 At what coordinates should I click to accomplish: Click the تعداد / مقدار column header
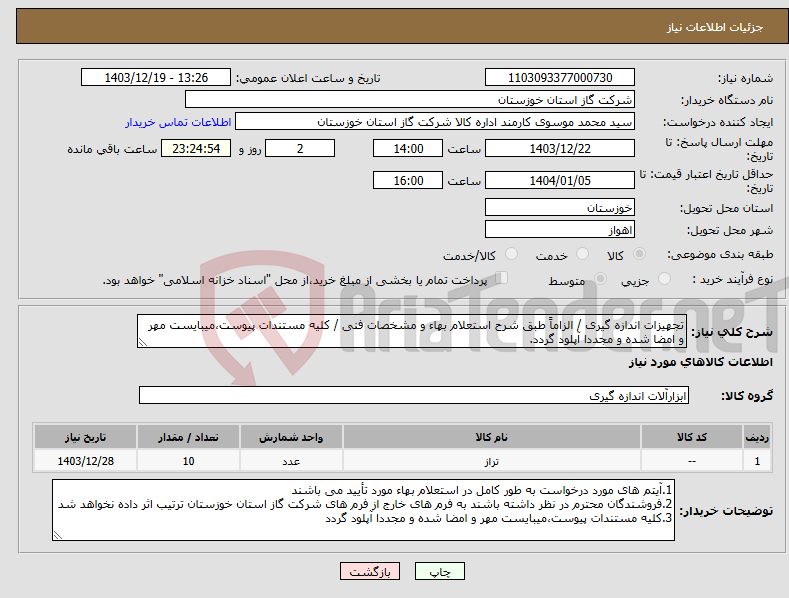[188, 437]
